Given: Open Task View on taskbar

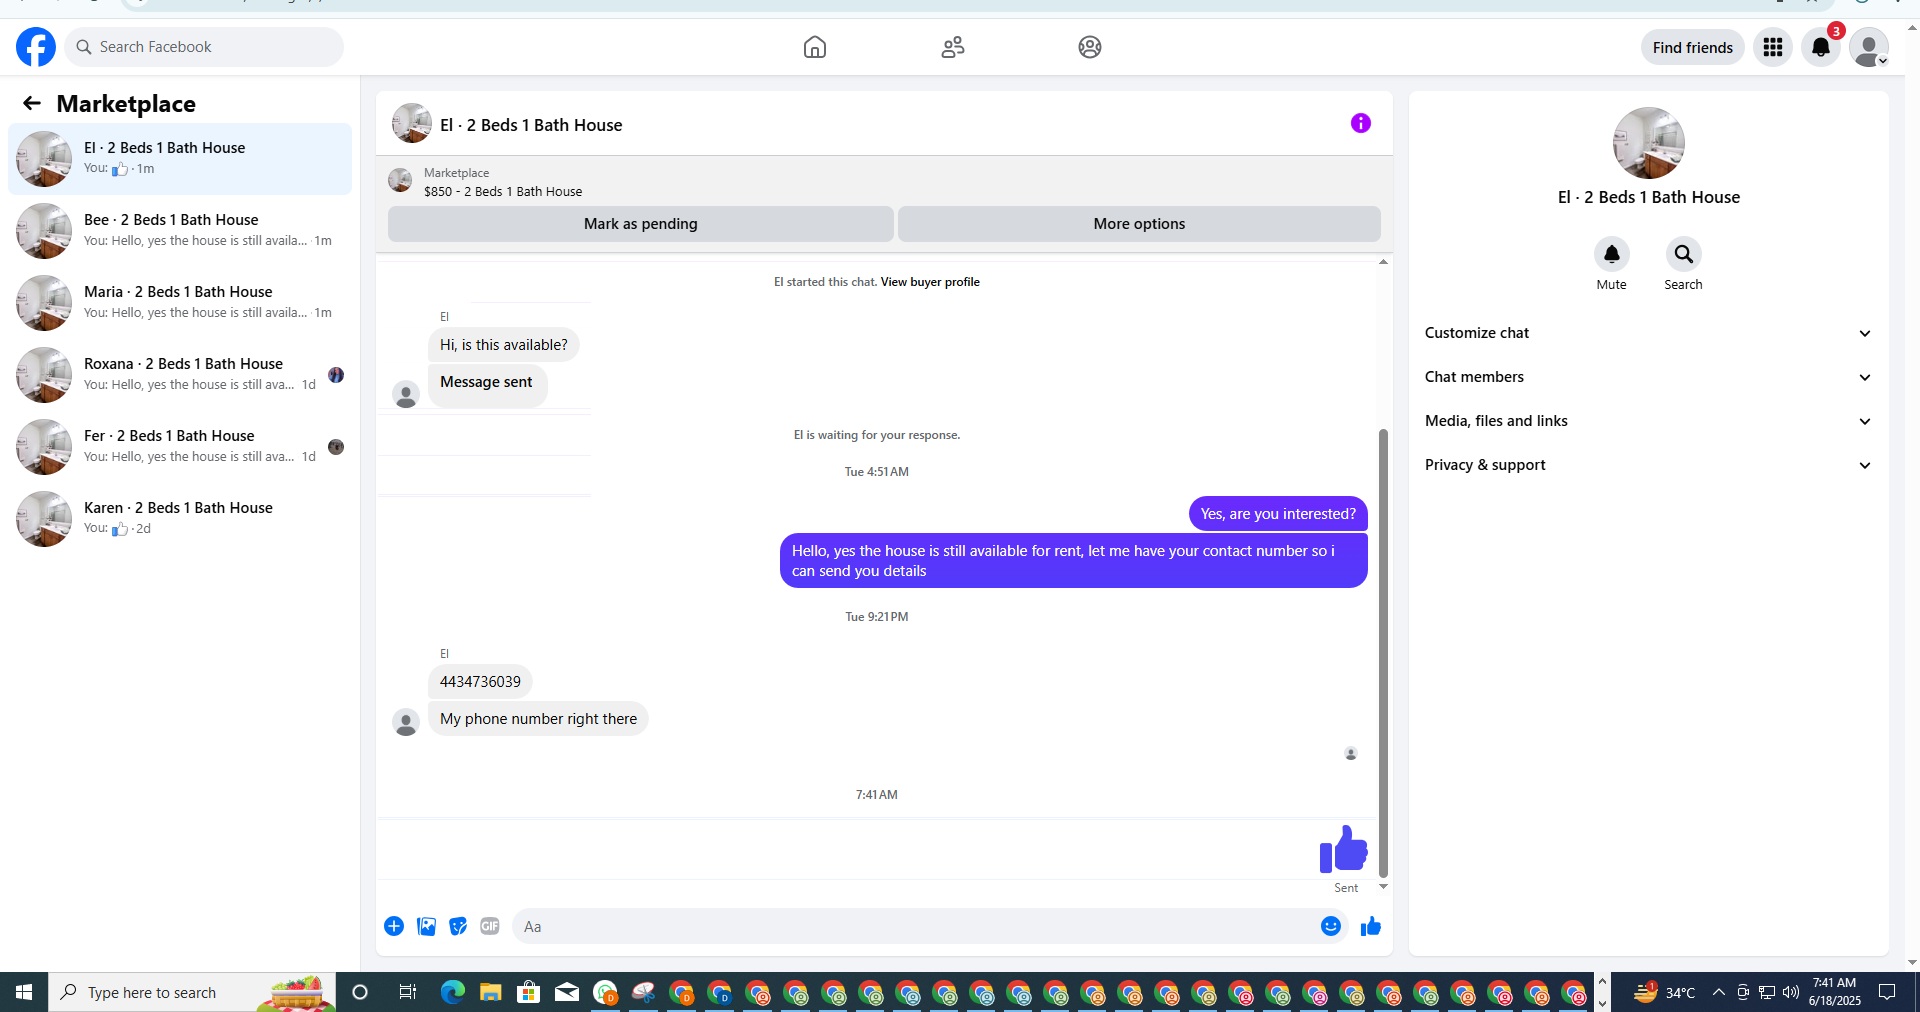Looking at the screenshot, I should 407,992.
